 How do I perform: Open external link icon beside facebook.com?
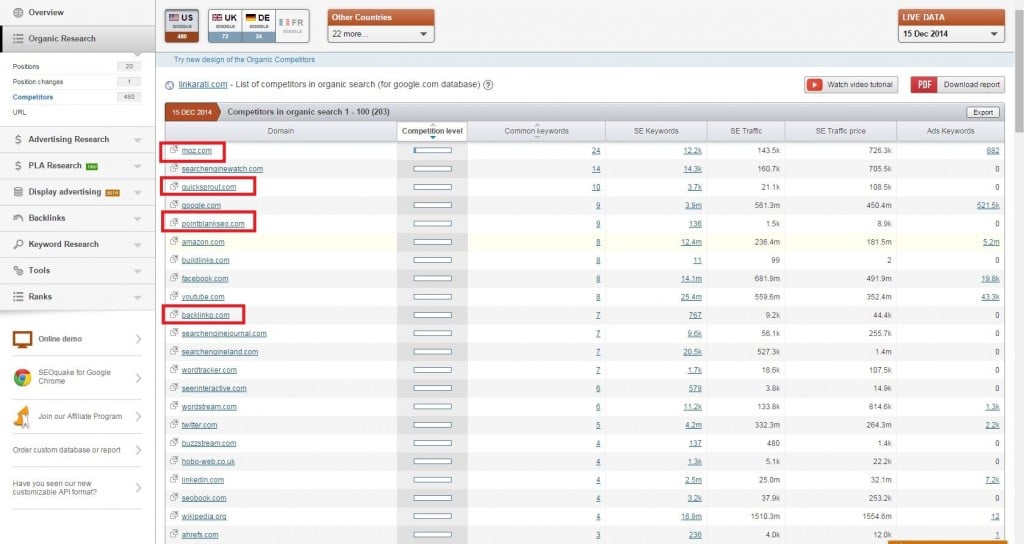pos(174,278)
